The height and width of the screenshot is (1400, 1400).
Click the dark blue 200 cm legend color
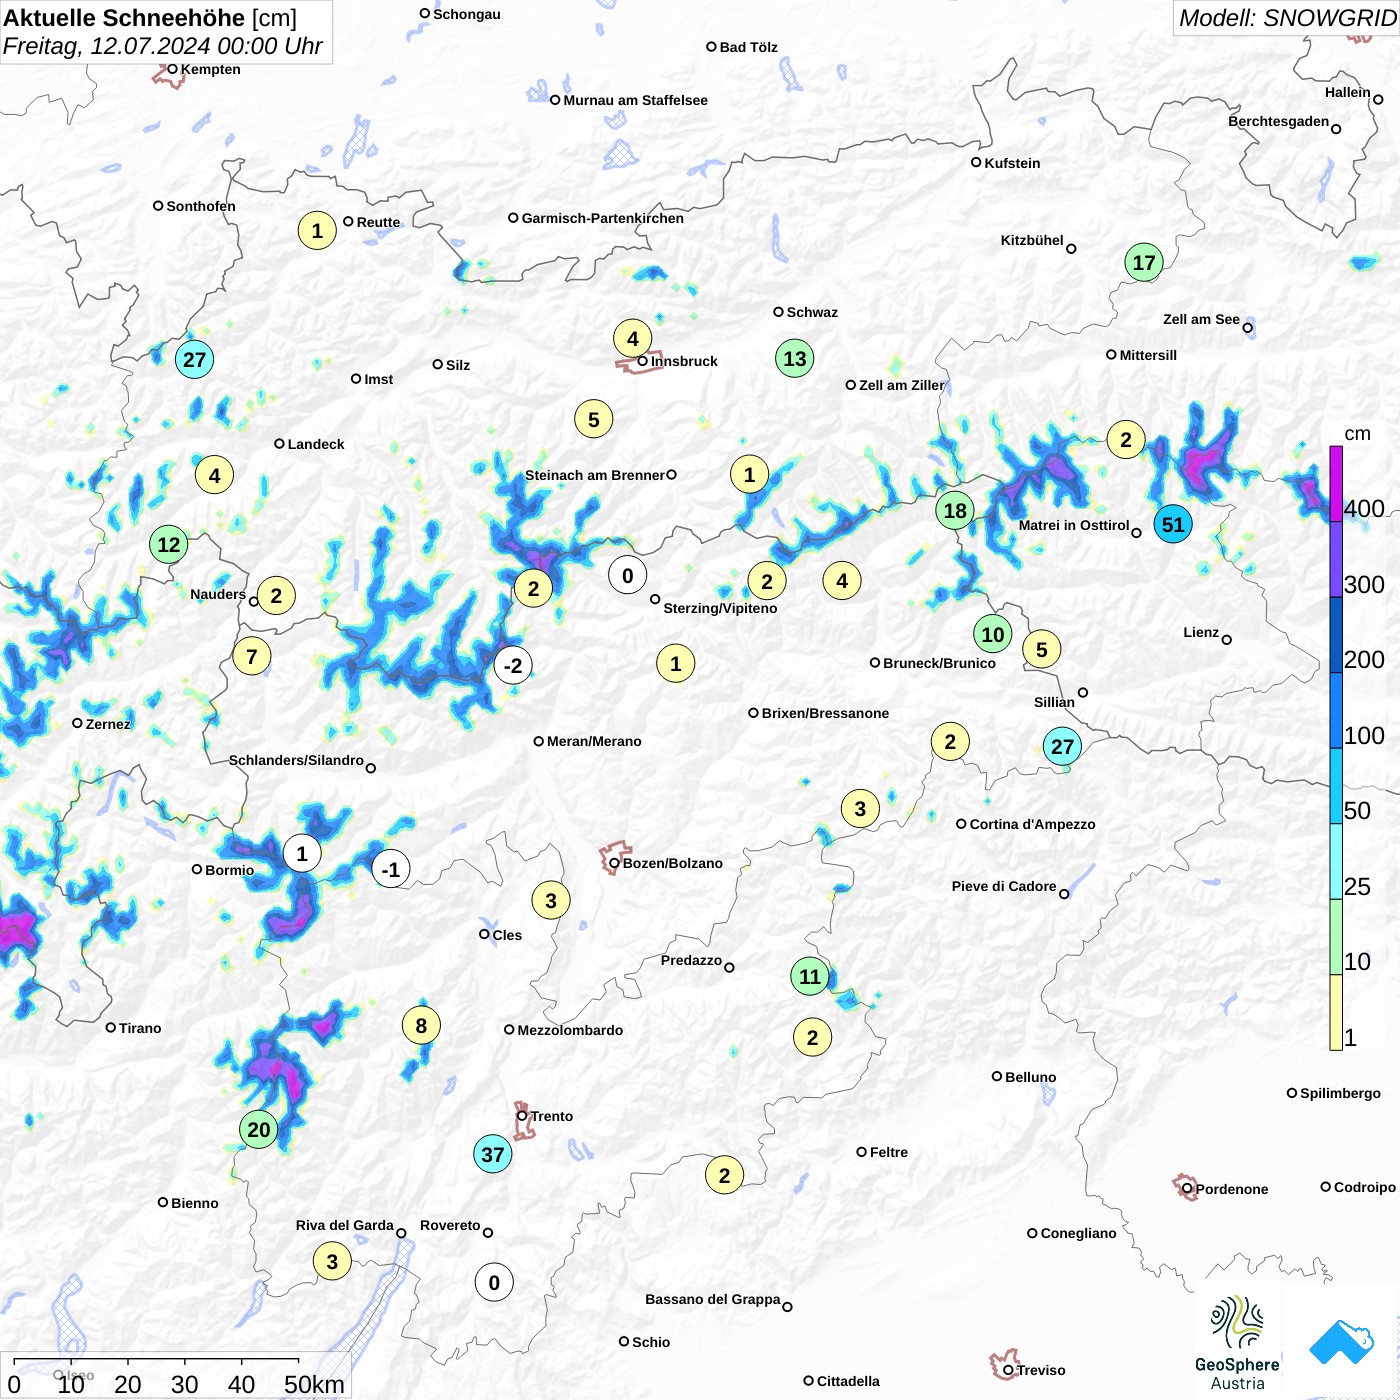coord(1336,635)
